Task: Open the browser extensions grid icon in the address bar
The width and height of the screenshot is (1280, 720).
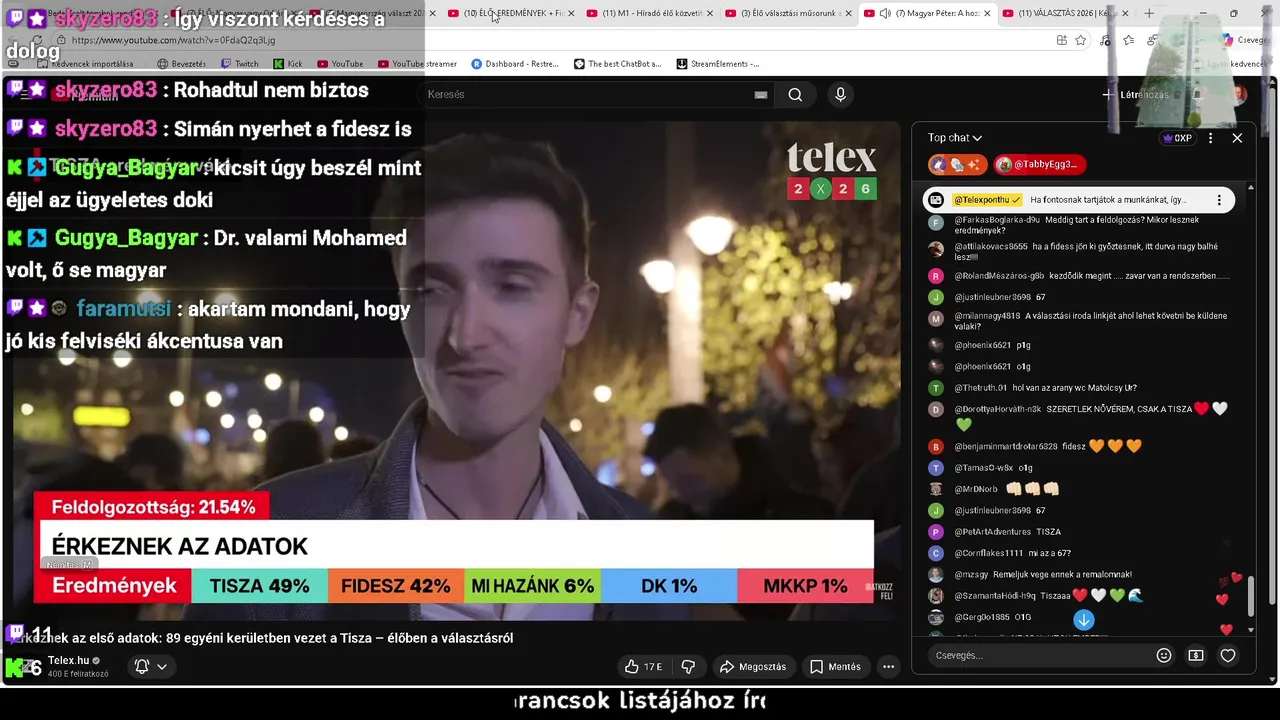Action: (1061, 40)
